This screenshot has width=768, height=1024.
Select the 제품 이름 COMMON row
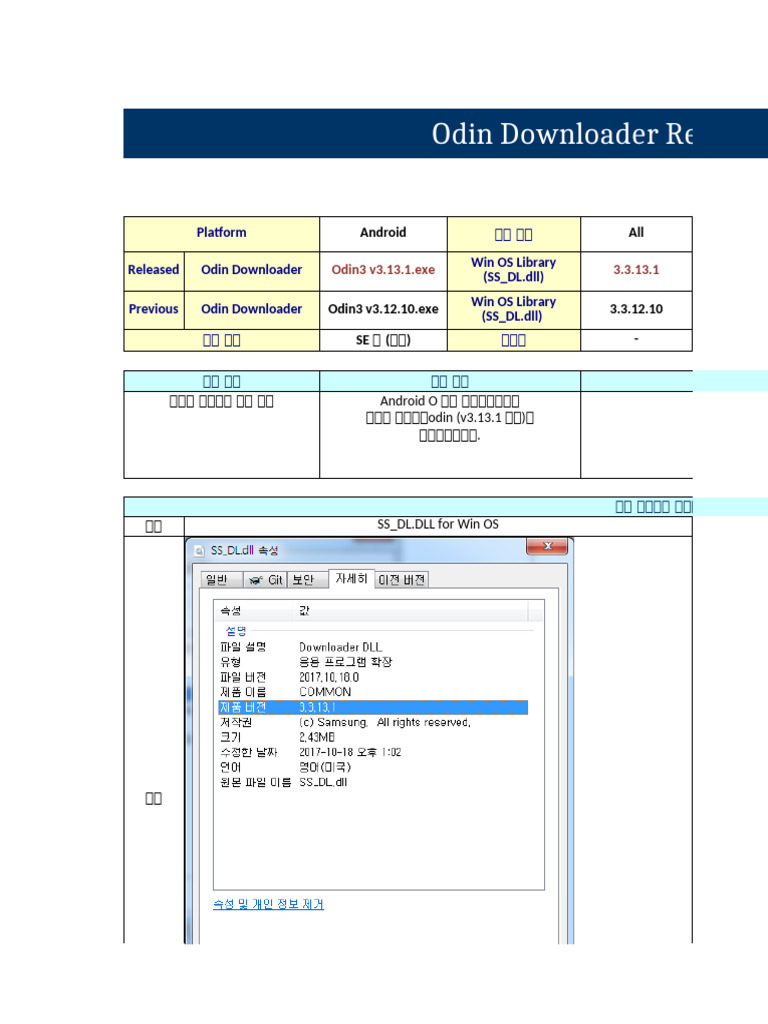coord(373,692)
